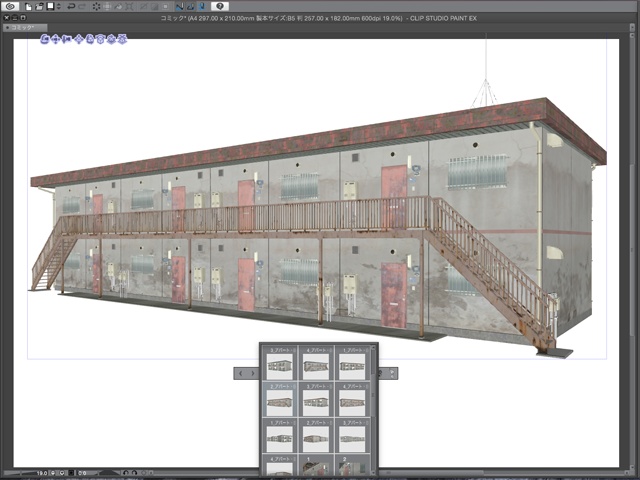Click preset list scrollbar up arrow
Image resolution: width=640 pixels, height=480 pixels.
[x=373, y=348]
